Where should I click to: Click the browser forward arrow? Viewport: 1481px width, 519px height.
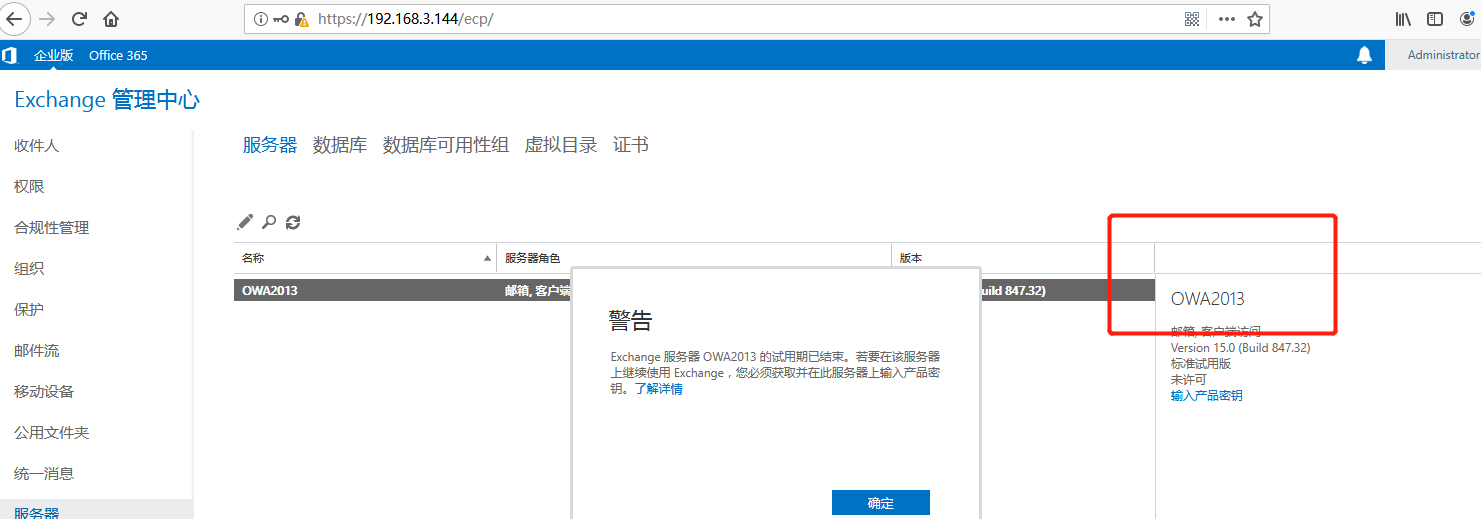pos(47,19)
